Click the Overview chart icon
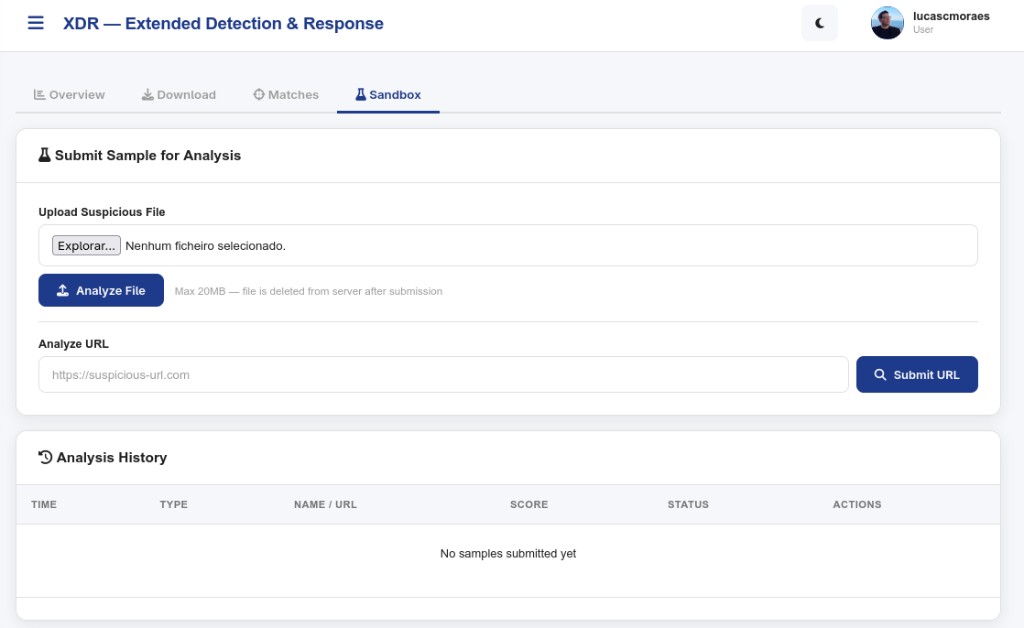The width and height of the screenshot is (1024, 628). 39,95
